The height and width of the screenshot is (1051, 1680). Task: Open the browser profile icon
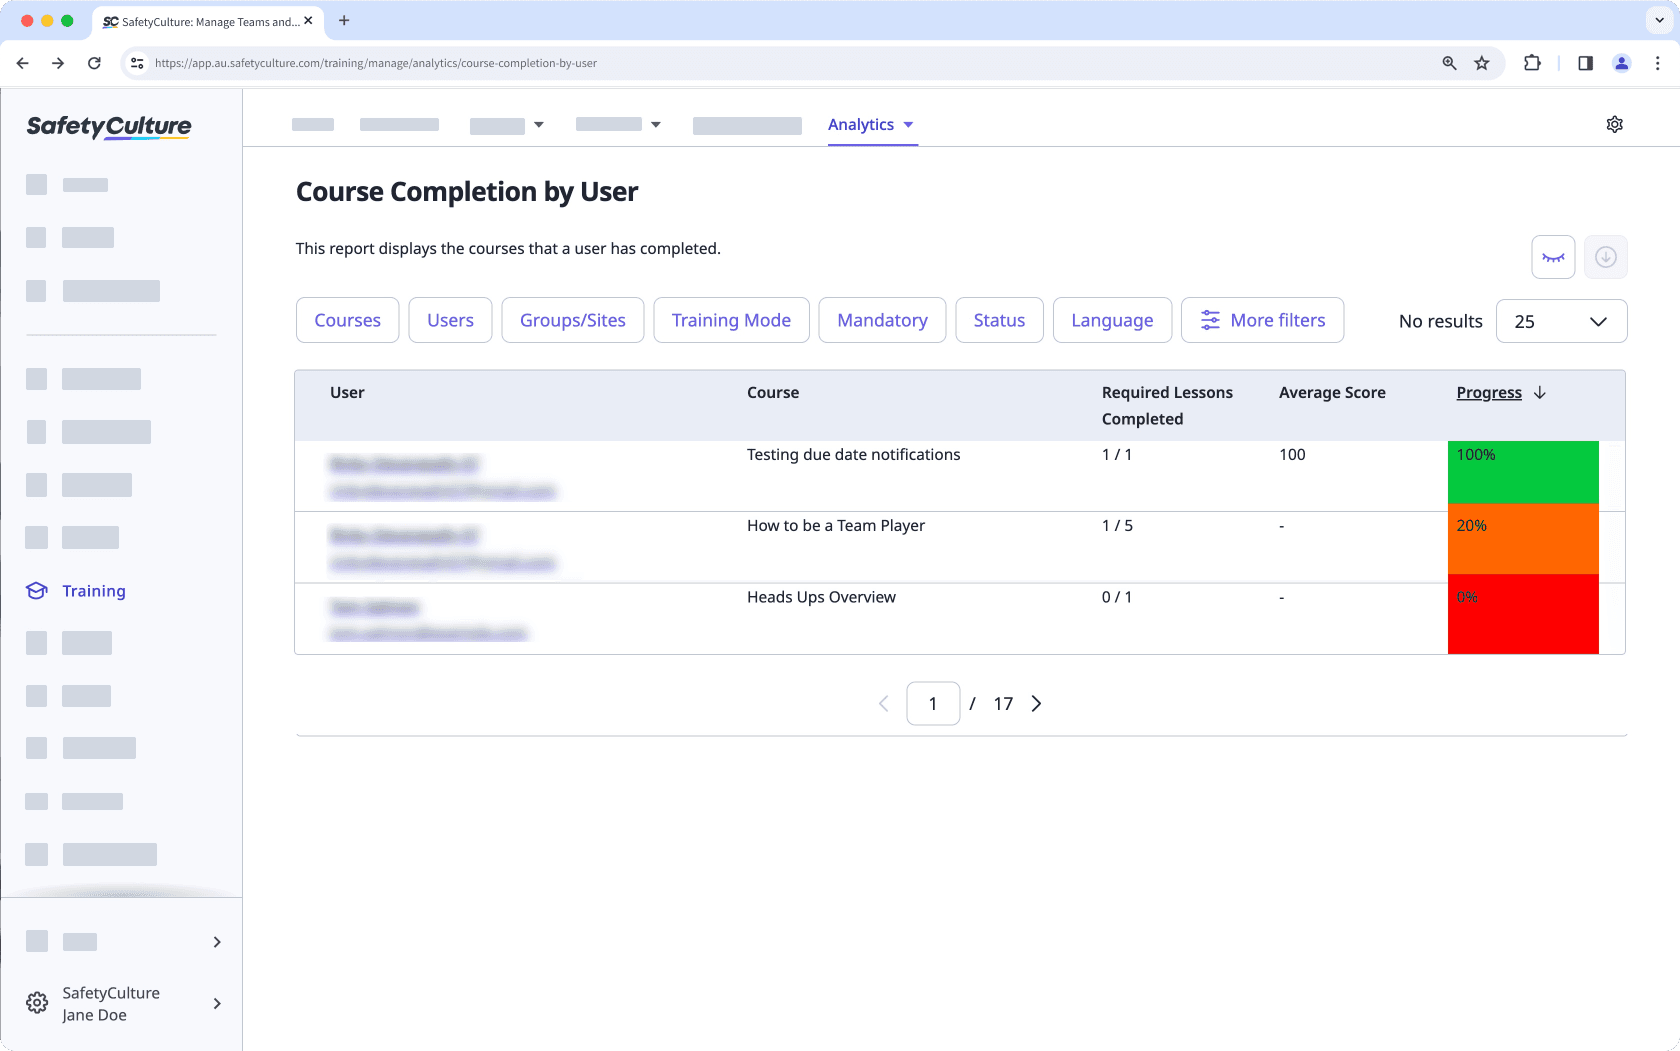(x=1621, y=62)
